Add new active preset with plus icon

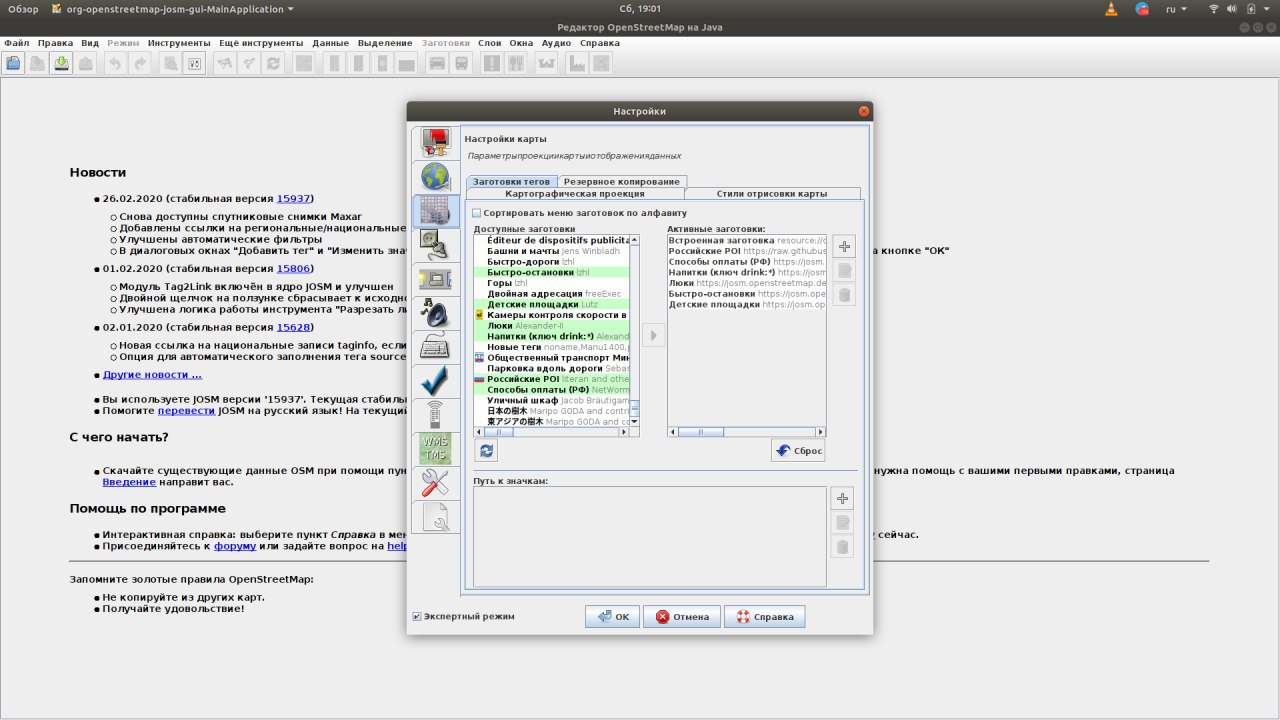point(843,246)
